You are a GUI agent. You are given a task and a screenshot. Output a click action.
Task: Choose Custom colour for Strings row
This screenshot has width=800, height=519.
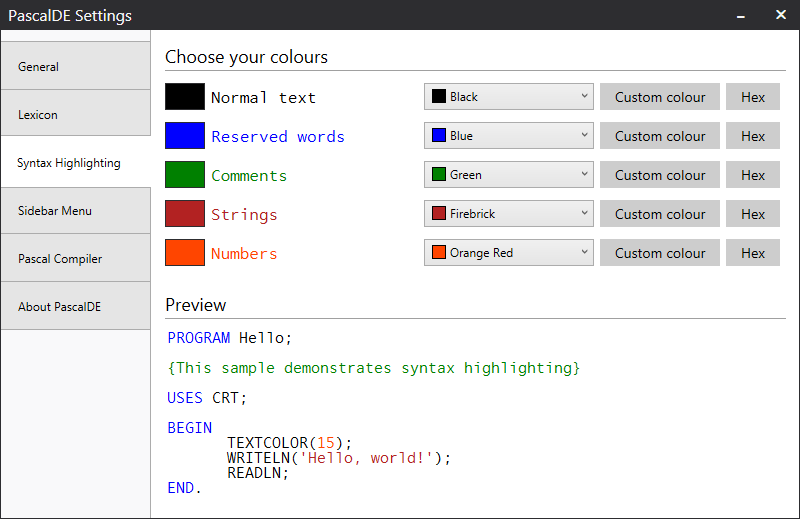pyautogui.click(x=660, y=214)
